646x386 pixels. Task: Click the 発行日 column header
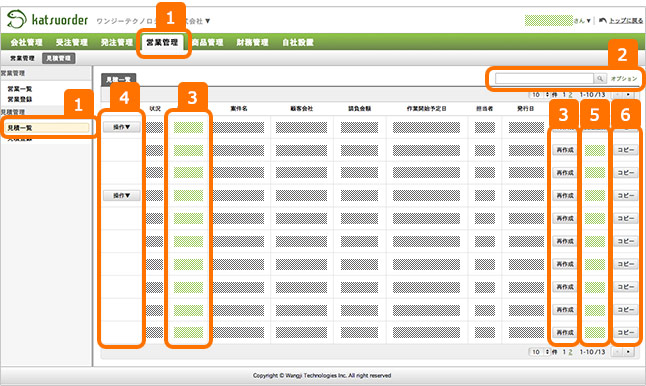(x=526, y=108)
